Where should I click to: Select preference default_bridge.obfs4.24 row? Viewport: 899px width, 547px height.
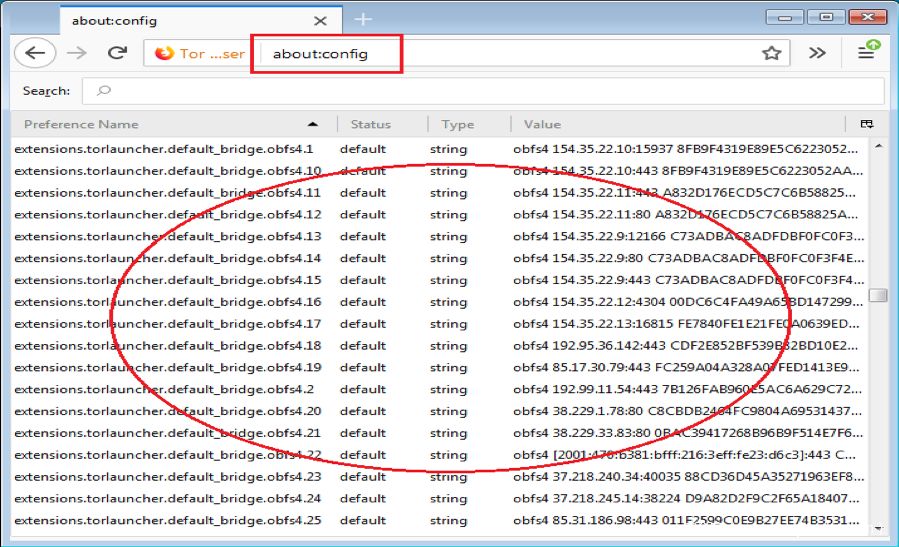tap(439, 498)
